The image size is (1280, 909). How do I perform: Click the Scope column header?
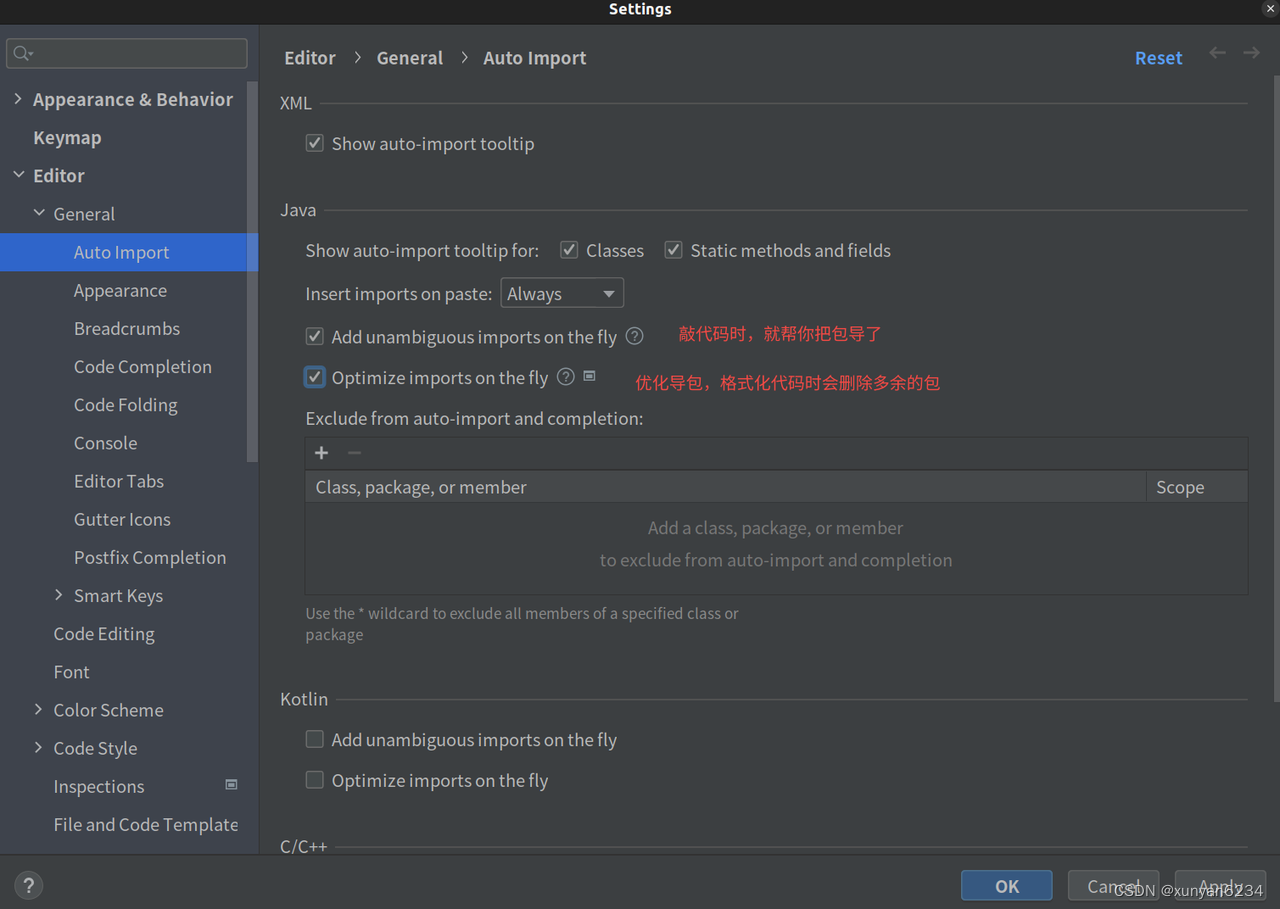(x=1197, y=487)
